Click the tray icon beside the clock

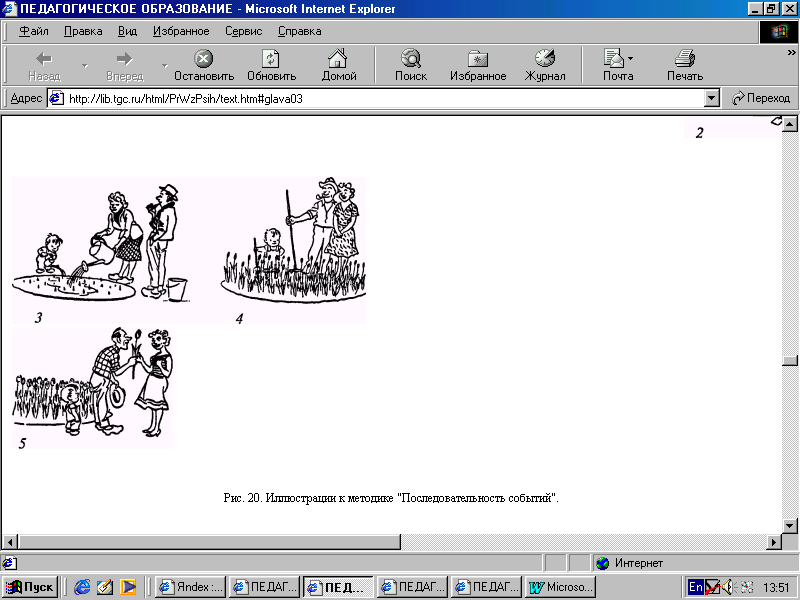tap(747, 587)
